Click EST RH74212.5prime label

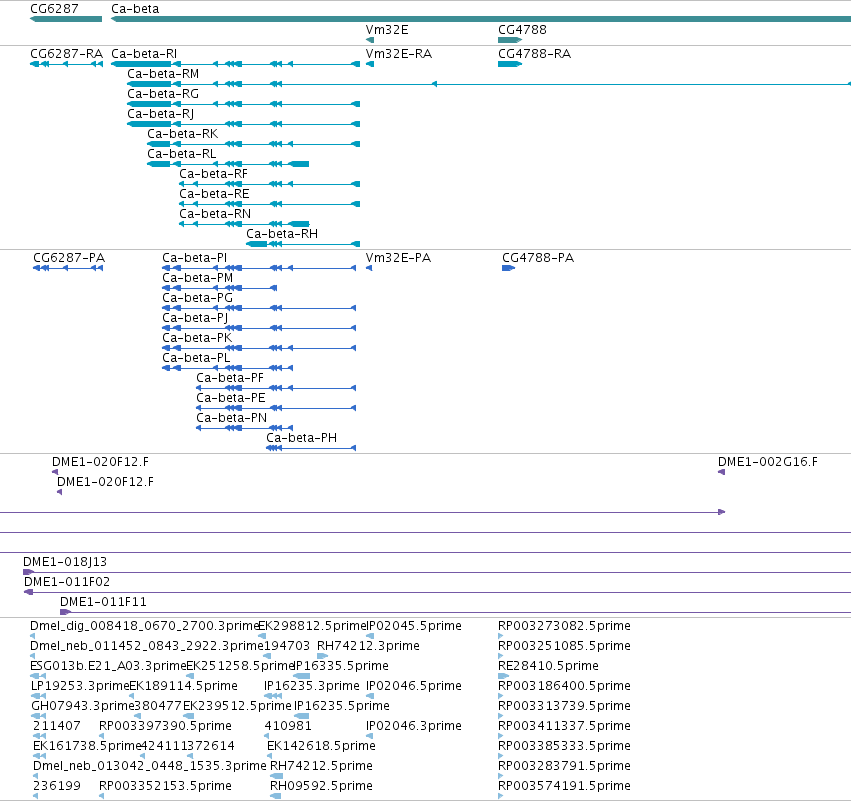(x=321, y=766)
